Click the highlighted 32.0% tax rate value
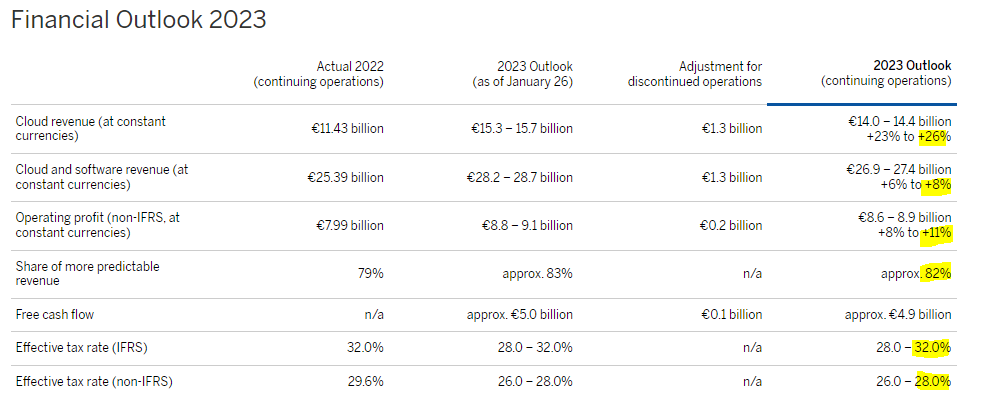This screenshot has width=1005, height=398. (933, 348)
